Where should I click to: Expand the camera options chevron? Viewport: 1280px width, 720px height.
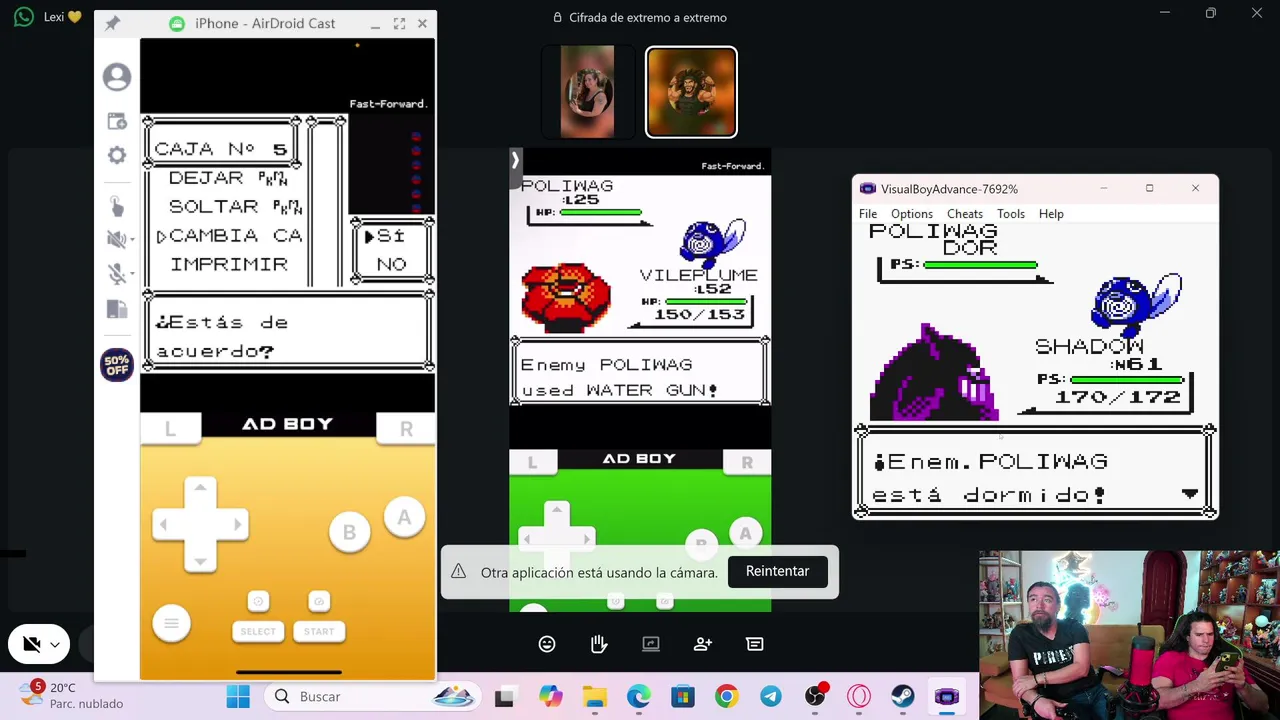(x=55, y=645)
